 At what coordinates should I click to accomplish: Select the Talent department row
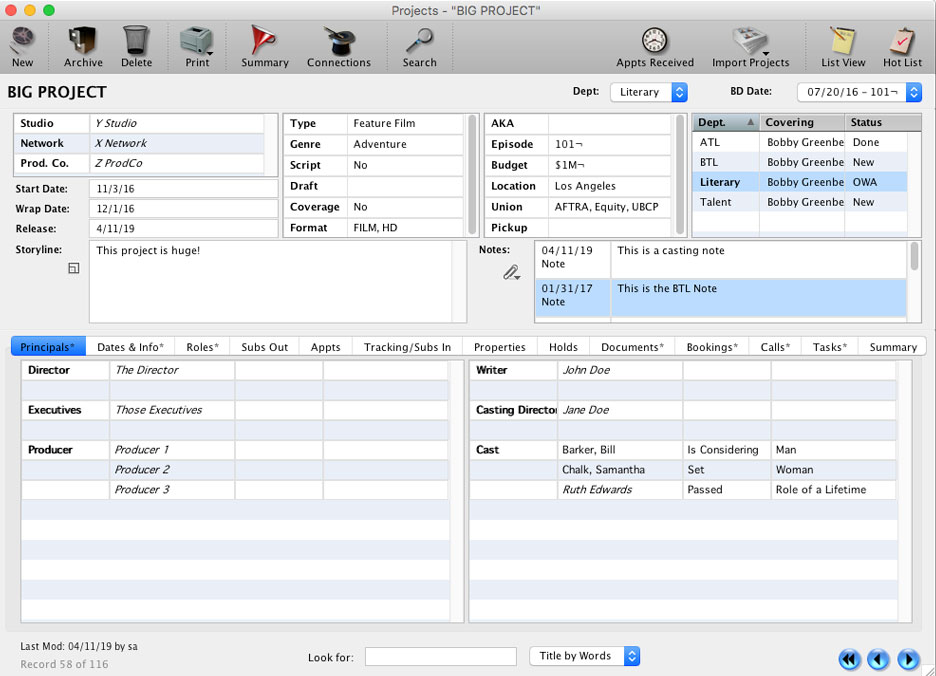coord(799,202)
